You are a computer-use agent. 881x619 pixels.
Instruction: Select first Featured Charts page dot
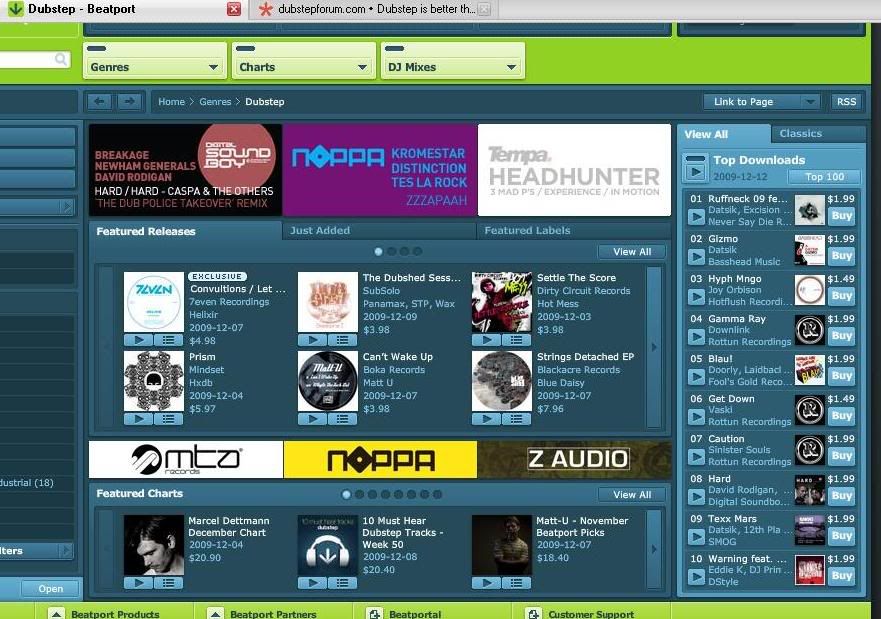click(x=346, y=494)
